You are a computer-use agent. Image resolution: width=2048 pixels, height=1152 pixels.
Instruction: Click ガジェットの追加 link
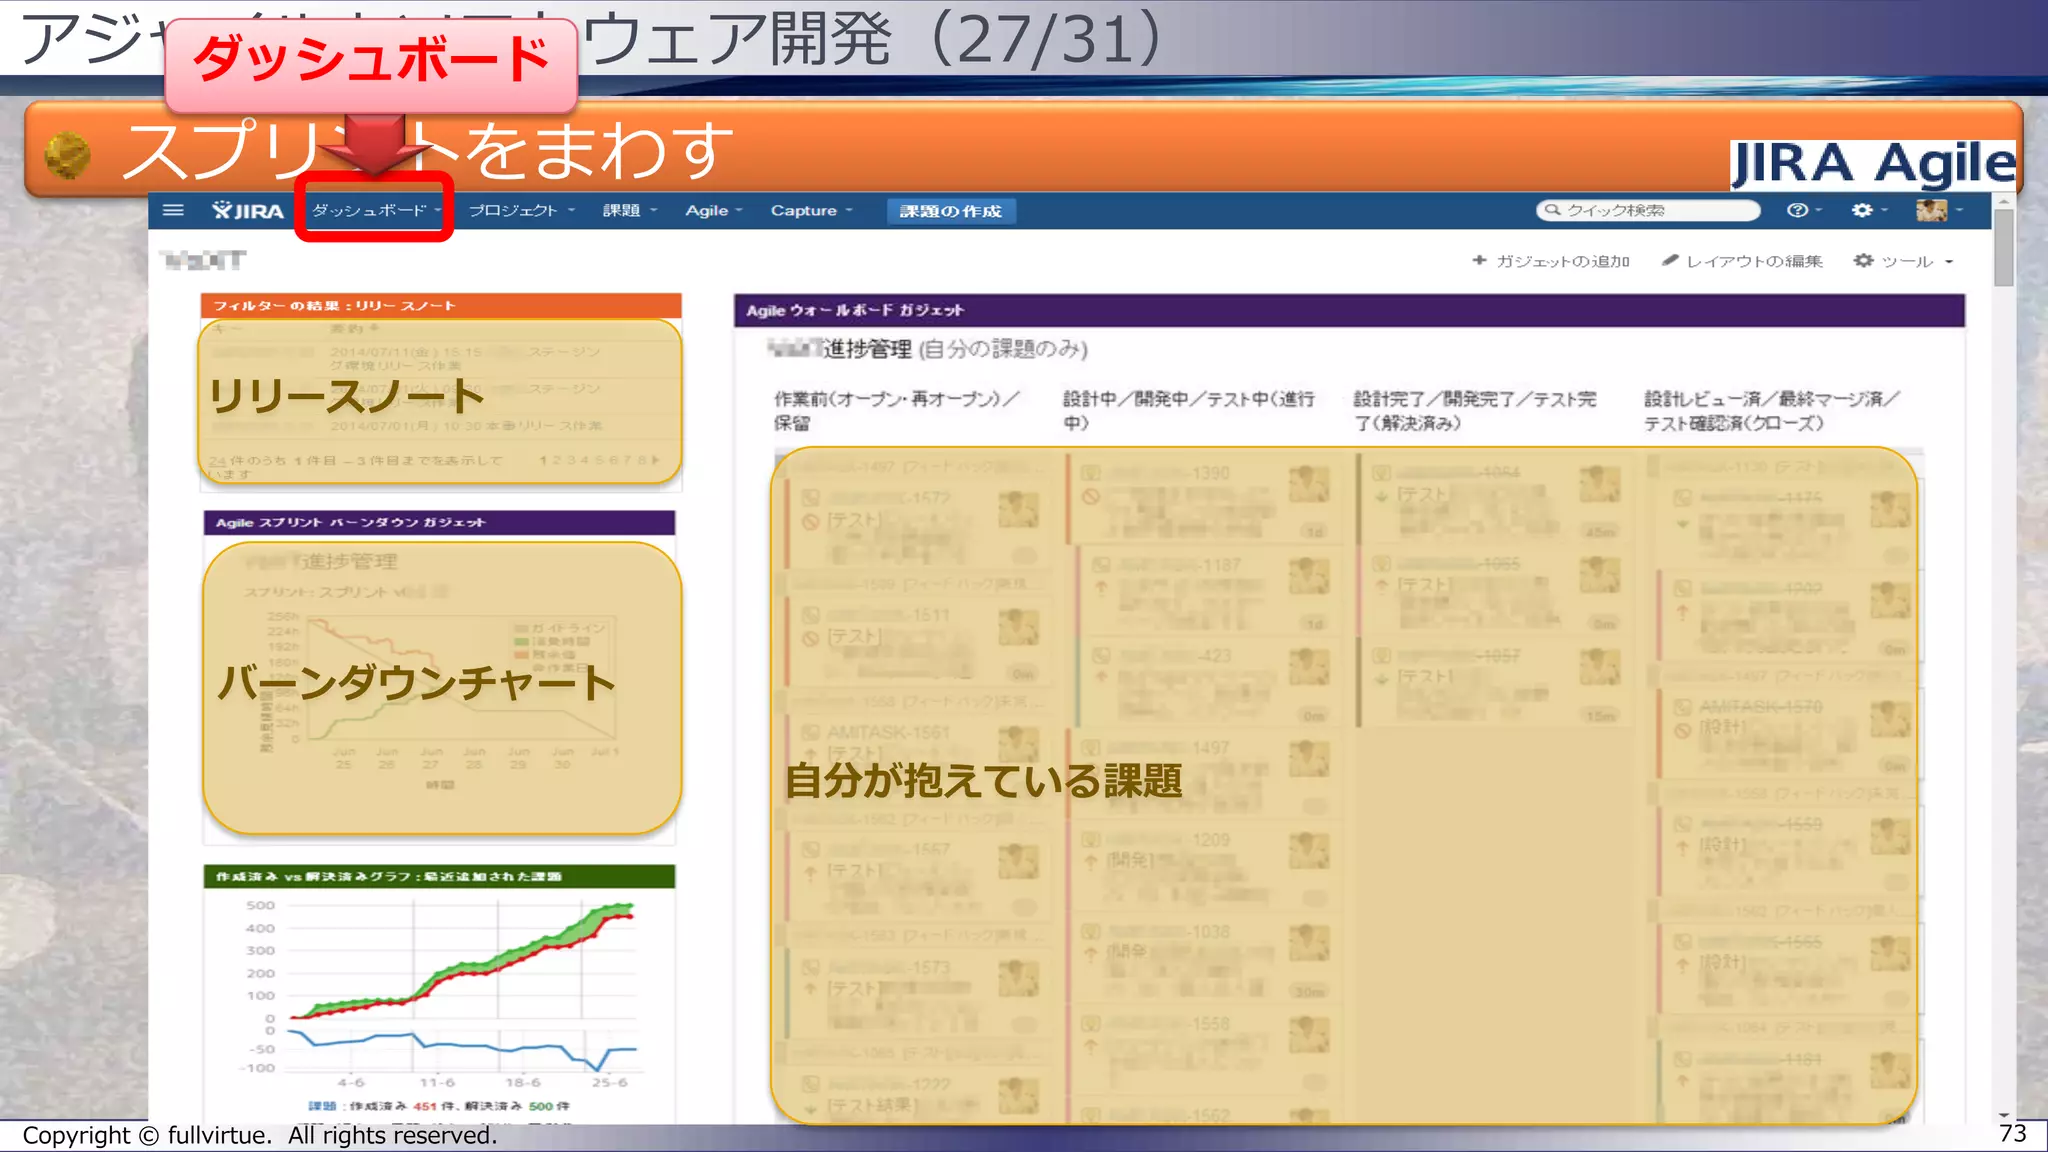(x=1551, y=261)
